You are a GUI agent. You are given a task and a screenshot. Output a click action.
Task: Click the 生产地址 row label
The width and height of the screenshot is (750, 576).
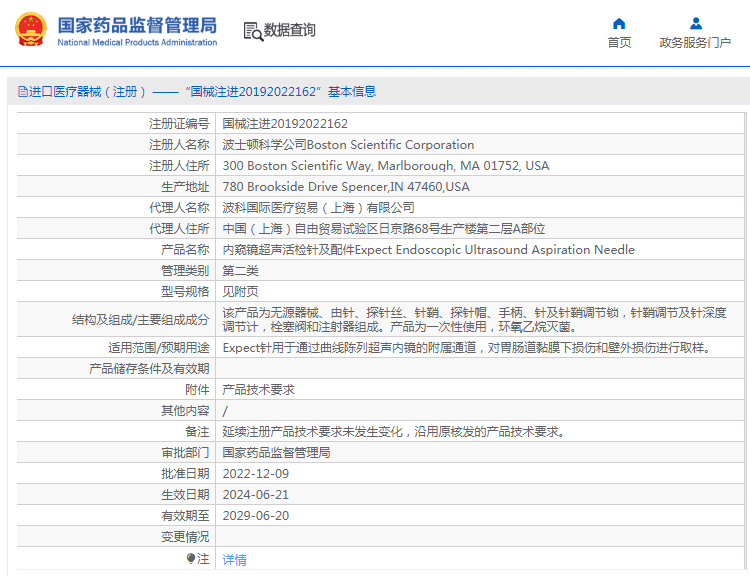point(186,187)
